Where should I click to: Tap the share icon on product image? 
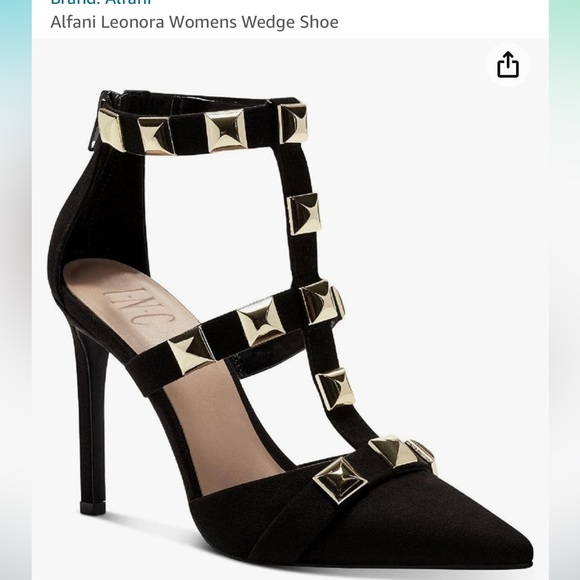click(x=508, y=65)
